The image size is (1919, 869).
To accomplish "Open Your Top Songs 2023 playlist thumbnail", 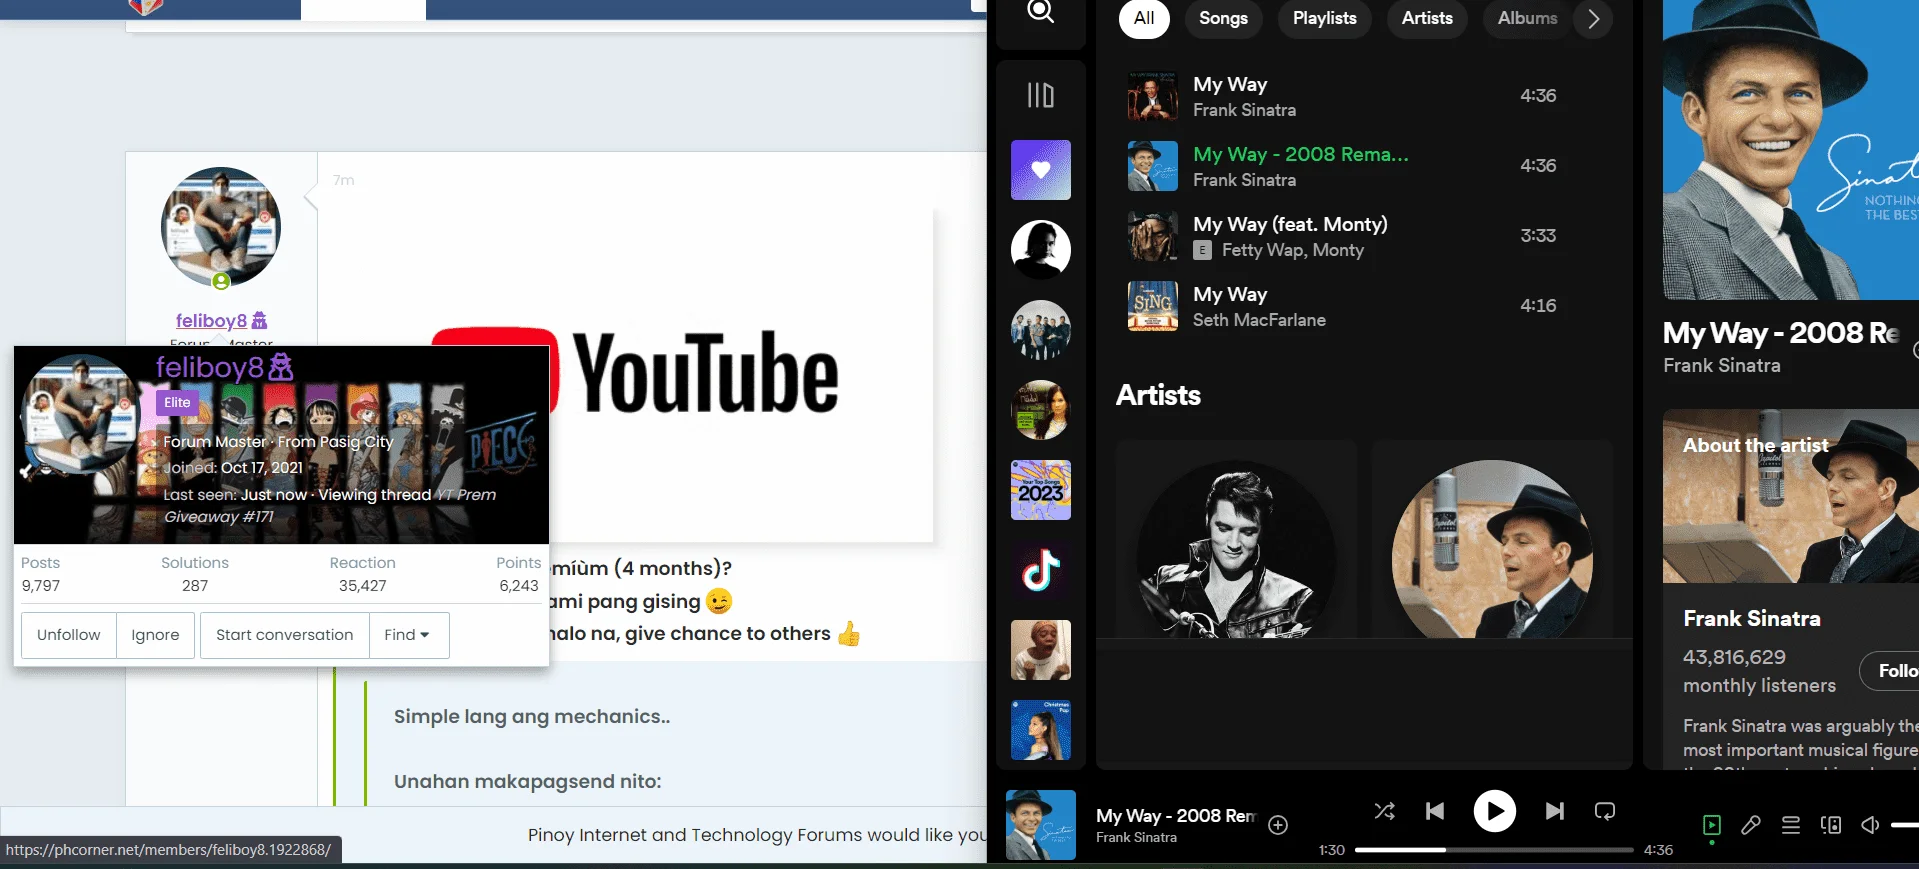I will 1041,490.
